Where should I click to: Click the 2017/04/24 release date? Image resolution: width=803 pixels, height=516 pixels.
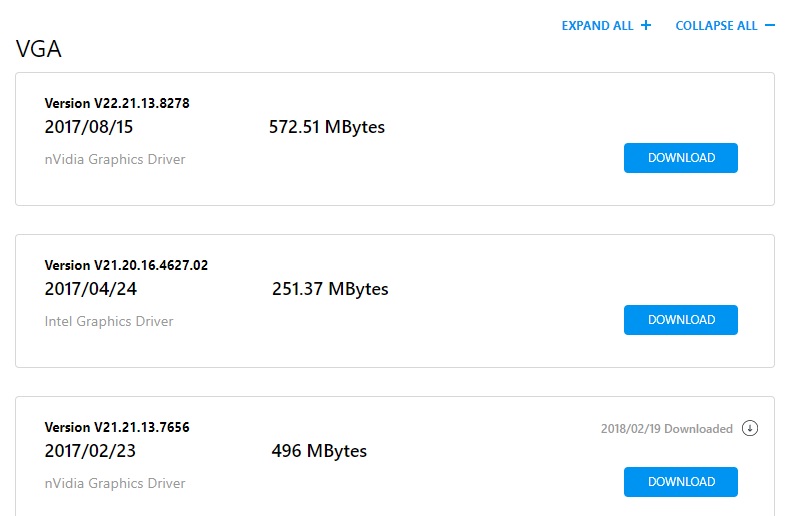[91, 289]
